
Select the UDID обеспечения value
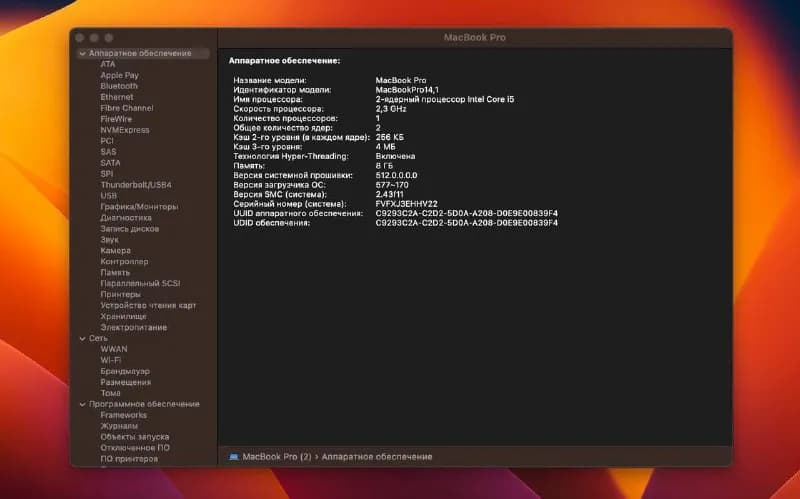point(466,223)
